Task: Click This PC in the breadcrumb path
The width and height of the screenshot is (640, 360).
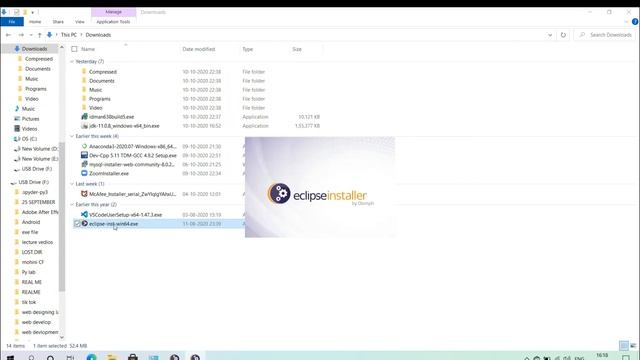Action: [x=69, y=35]
